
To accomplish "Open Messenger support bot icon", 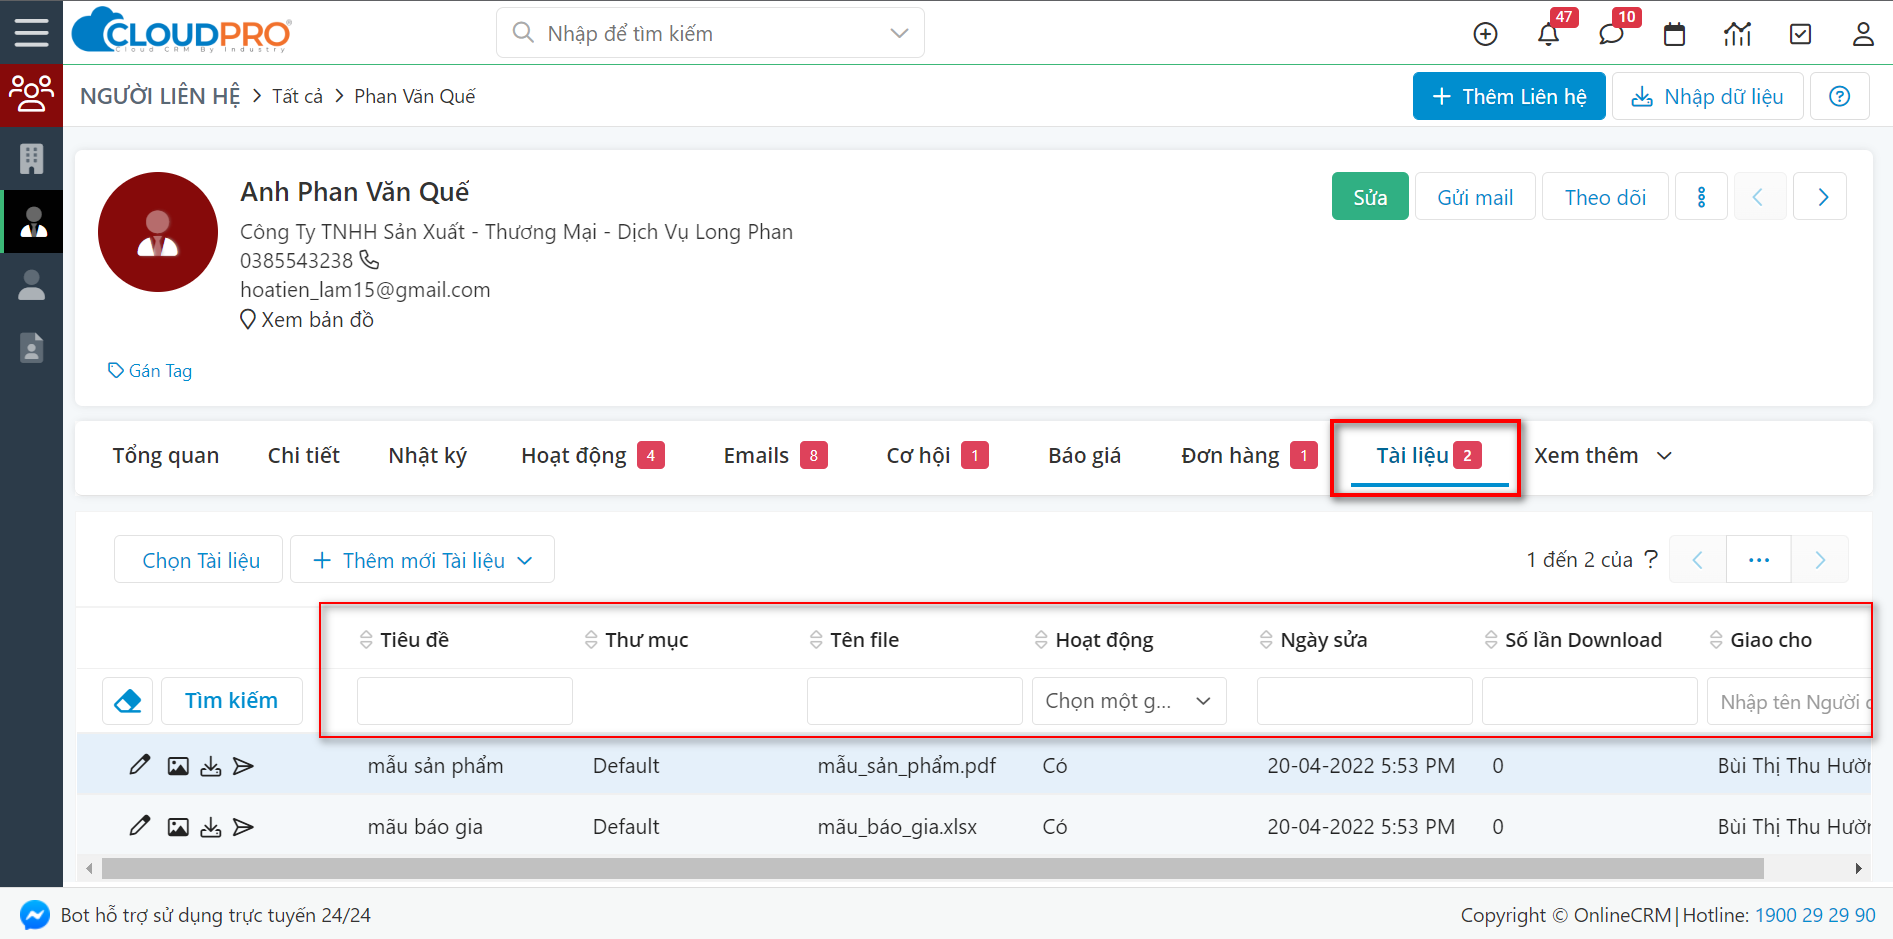I will point(35,915).
